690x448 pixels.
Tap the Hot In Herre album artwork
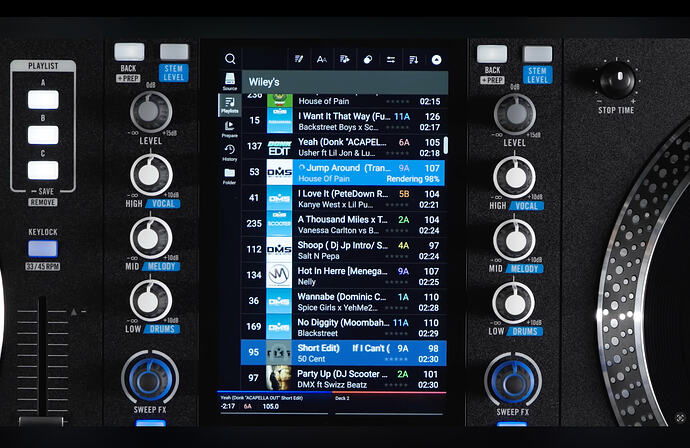(x=279, y=276)
